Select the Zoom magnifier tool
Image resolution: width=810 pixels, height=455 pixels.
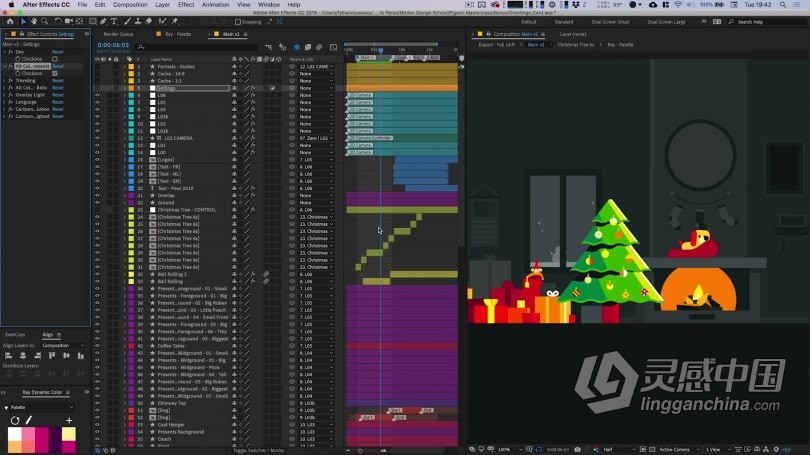pyautogui.click(x=44, y=22)
